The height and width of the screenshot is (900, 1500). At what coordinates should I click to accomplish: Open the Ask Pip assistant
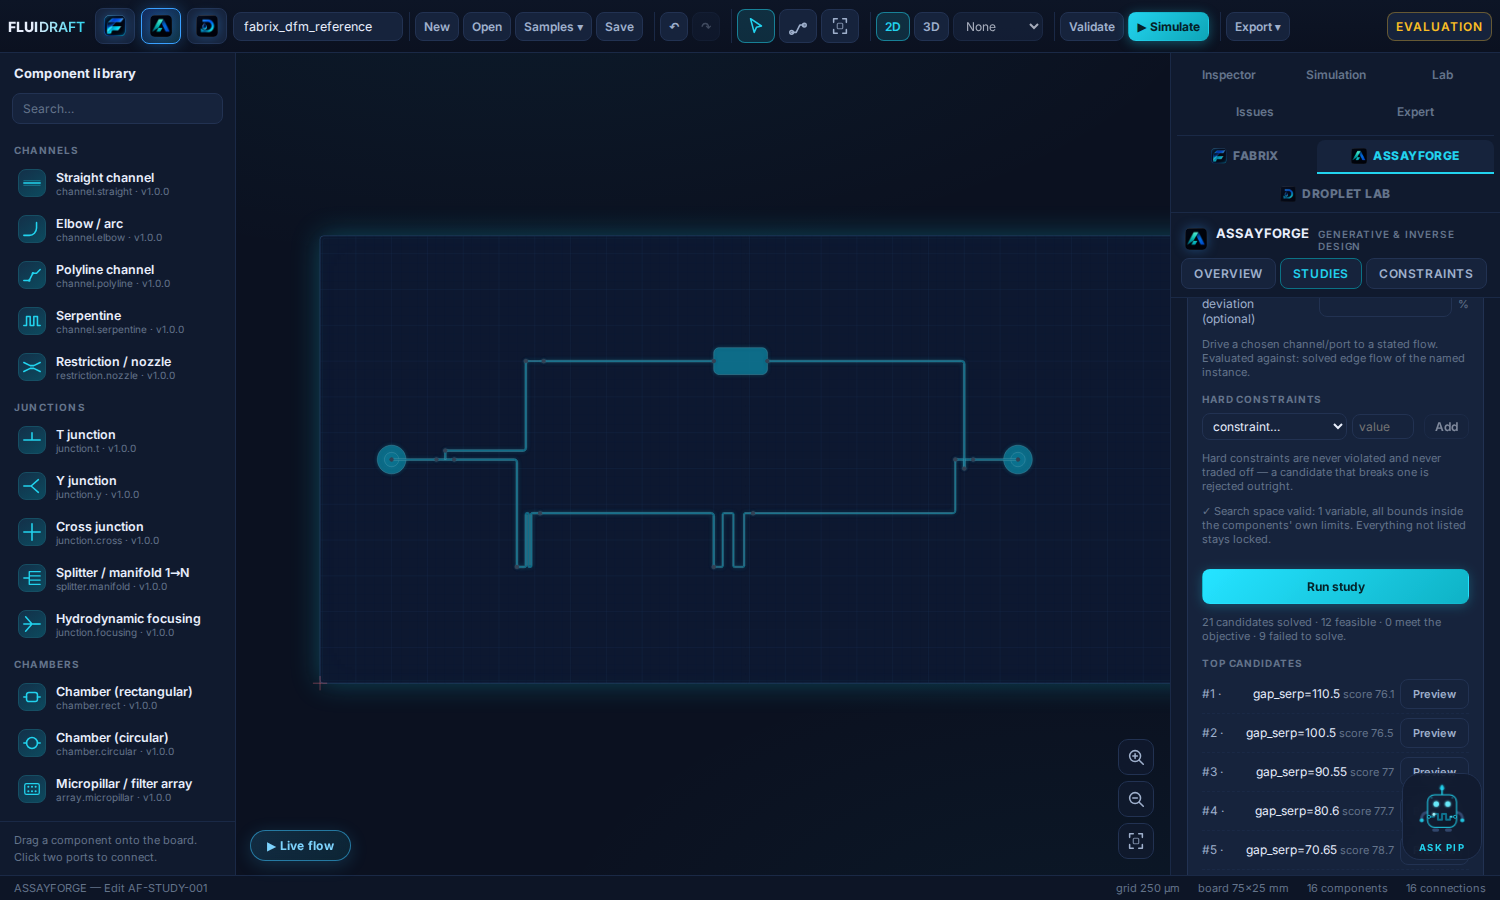click(x=1441, y=817)
